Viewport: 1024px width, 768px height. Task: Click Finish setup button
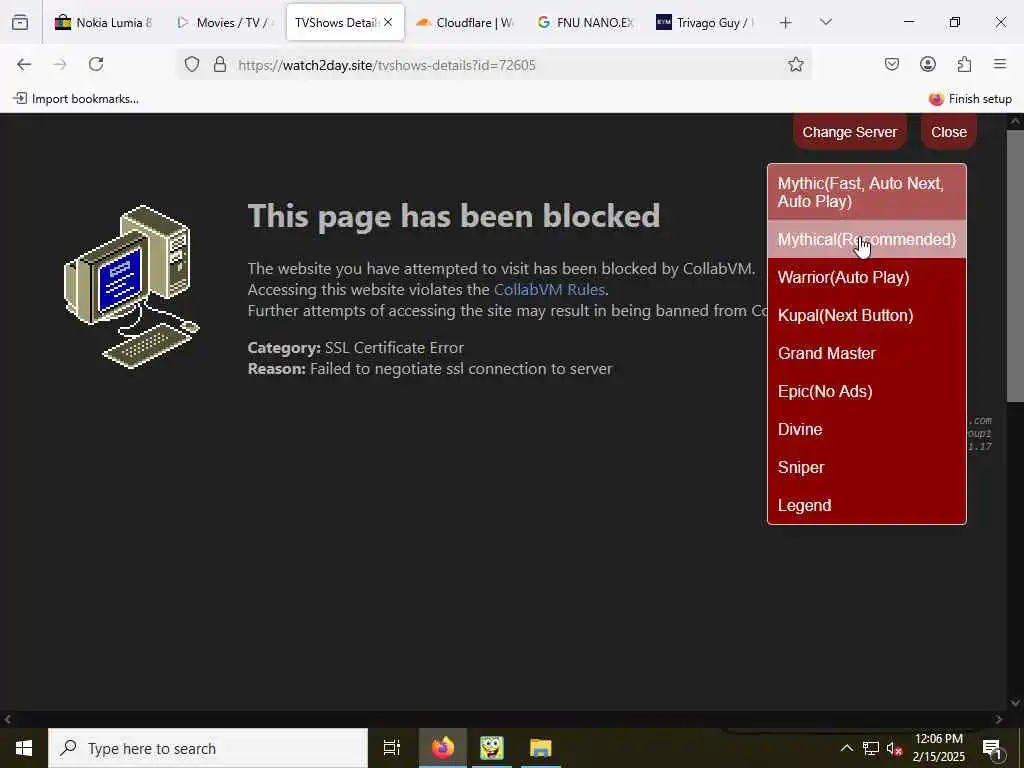pyautogui.click(x=970, y=99)
